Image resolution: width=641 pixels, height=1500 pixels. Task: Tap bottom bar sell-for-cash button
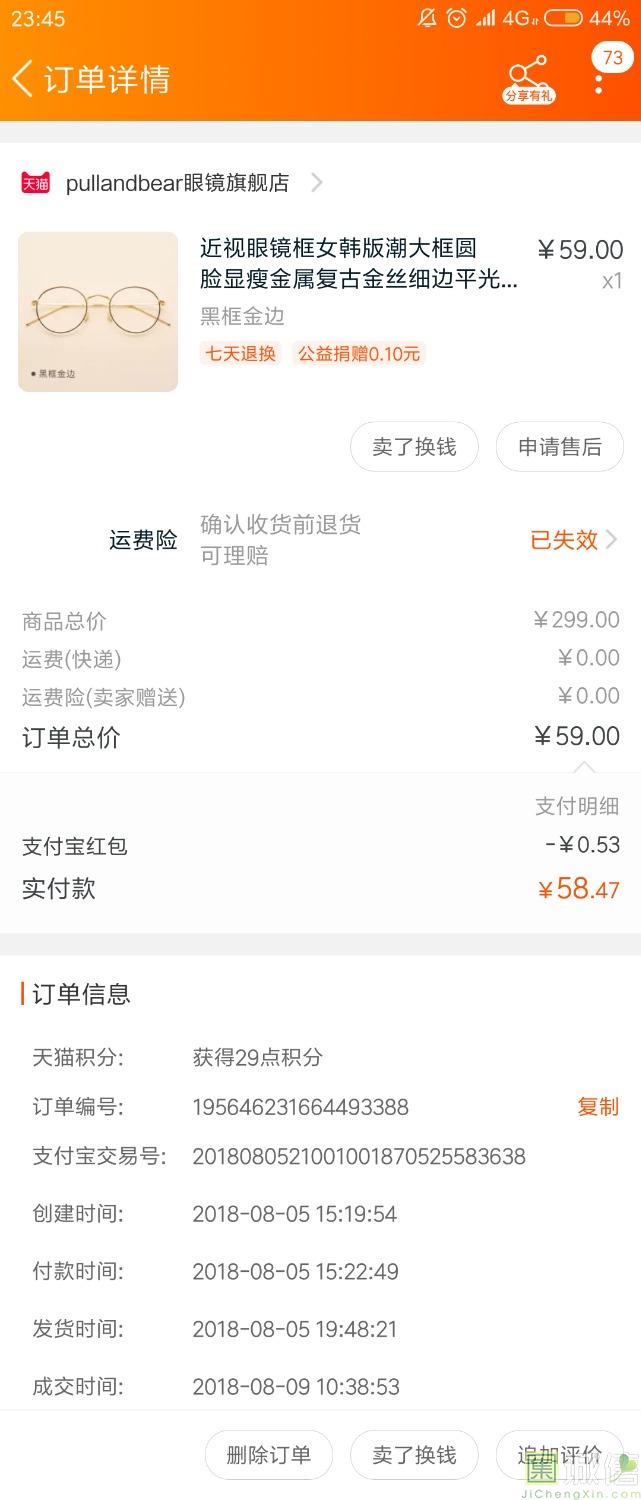[x=414, y=1455]
